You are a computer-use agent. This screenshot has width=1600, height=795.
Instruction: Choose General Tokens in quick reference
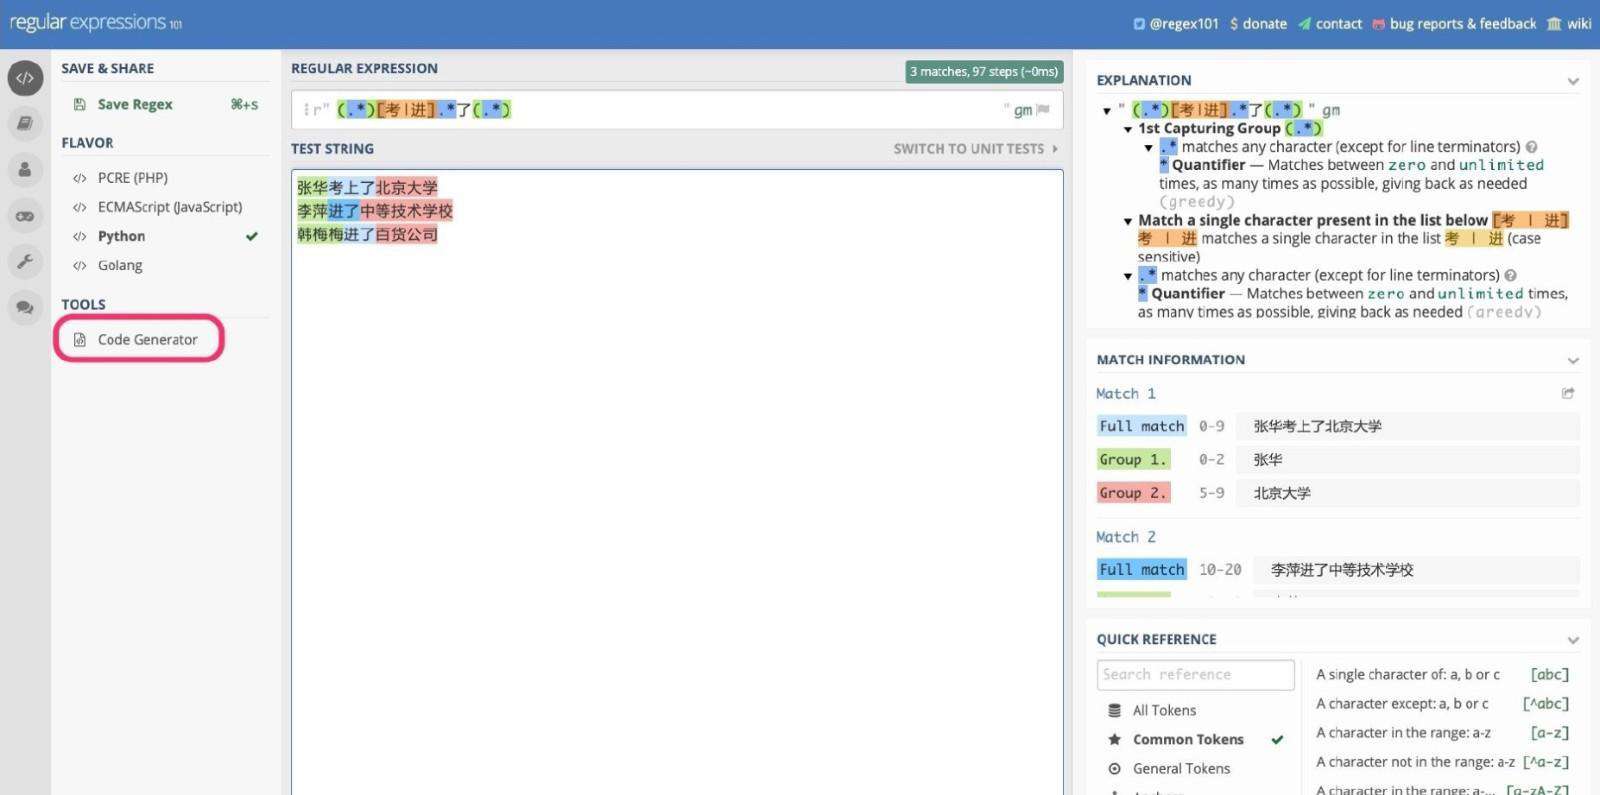[1181, 768]
